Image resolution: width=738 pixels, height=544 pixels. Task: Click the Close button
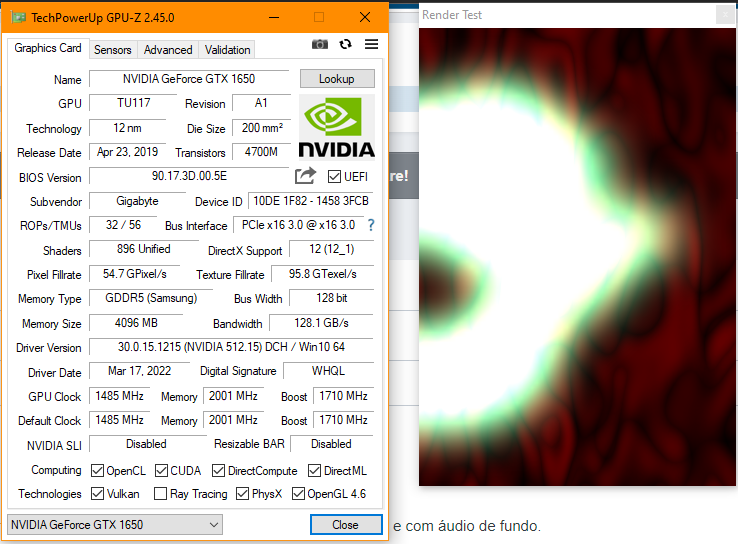[x=346, y=525]
